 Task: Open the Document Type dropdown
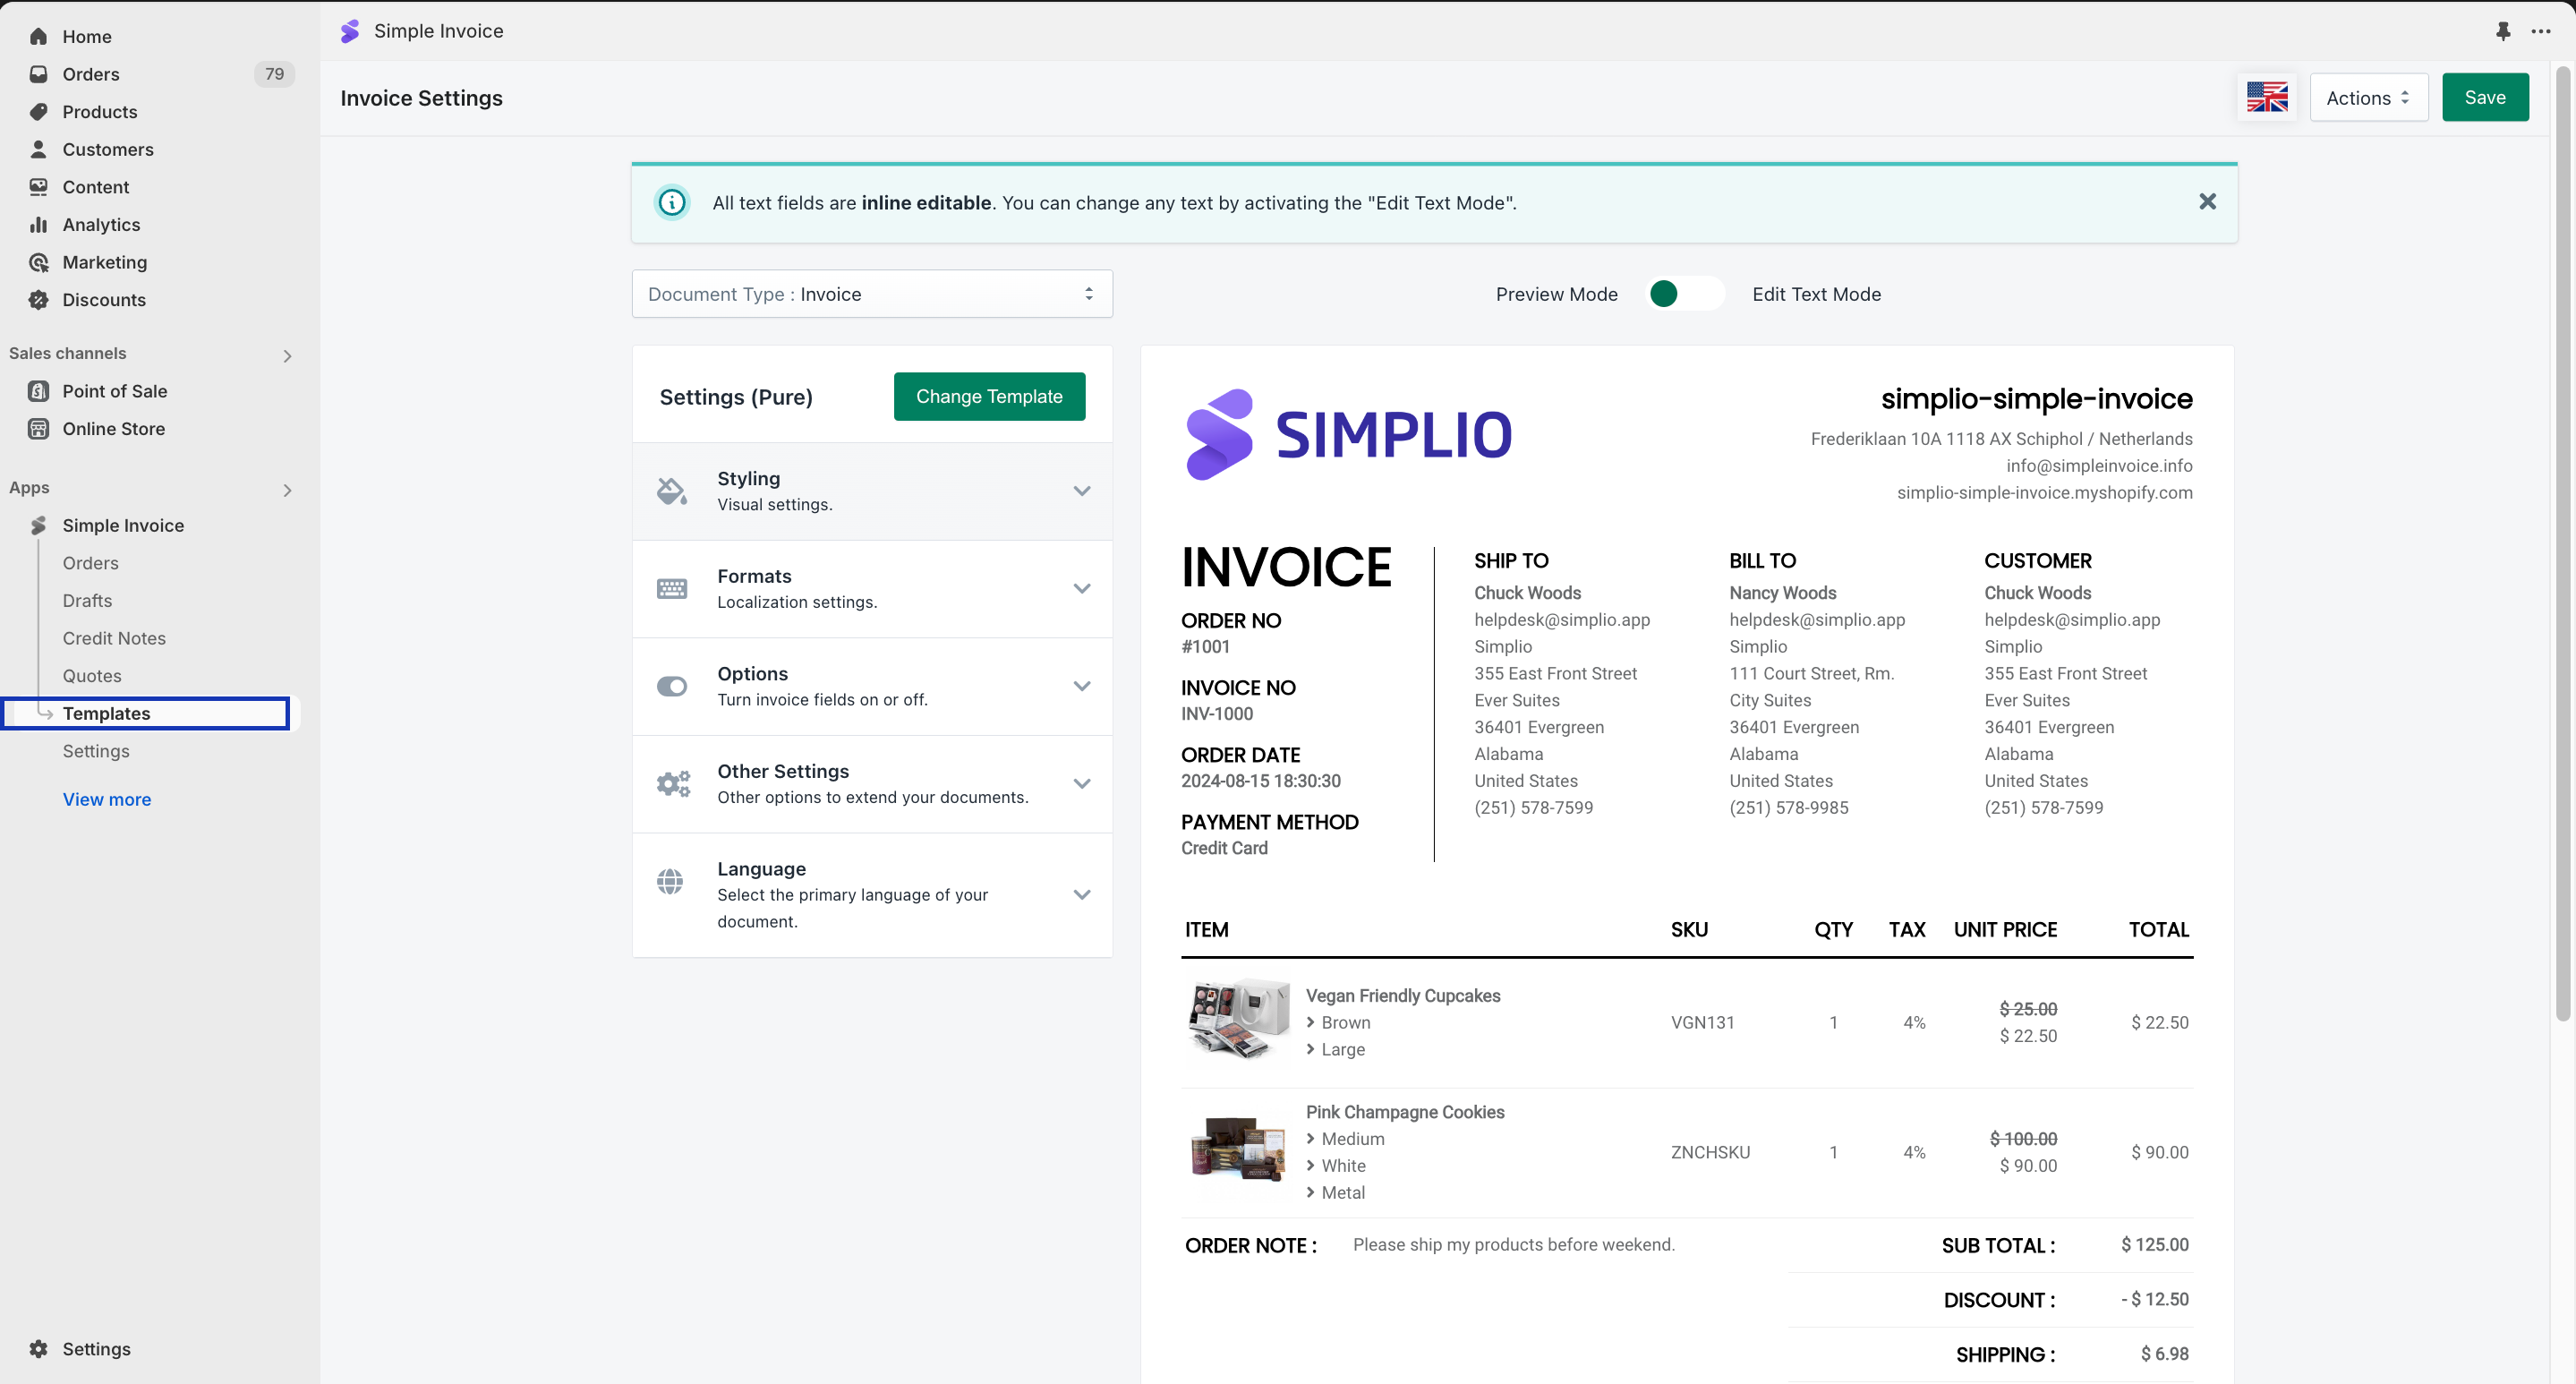point(871,294)
